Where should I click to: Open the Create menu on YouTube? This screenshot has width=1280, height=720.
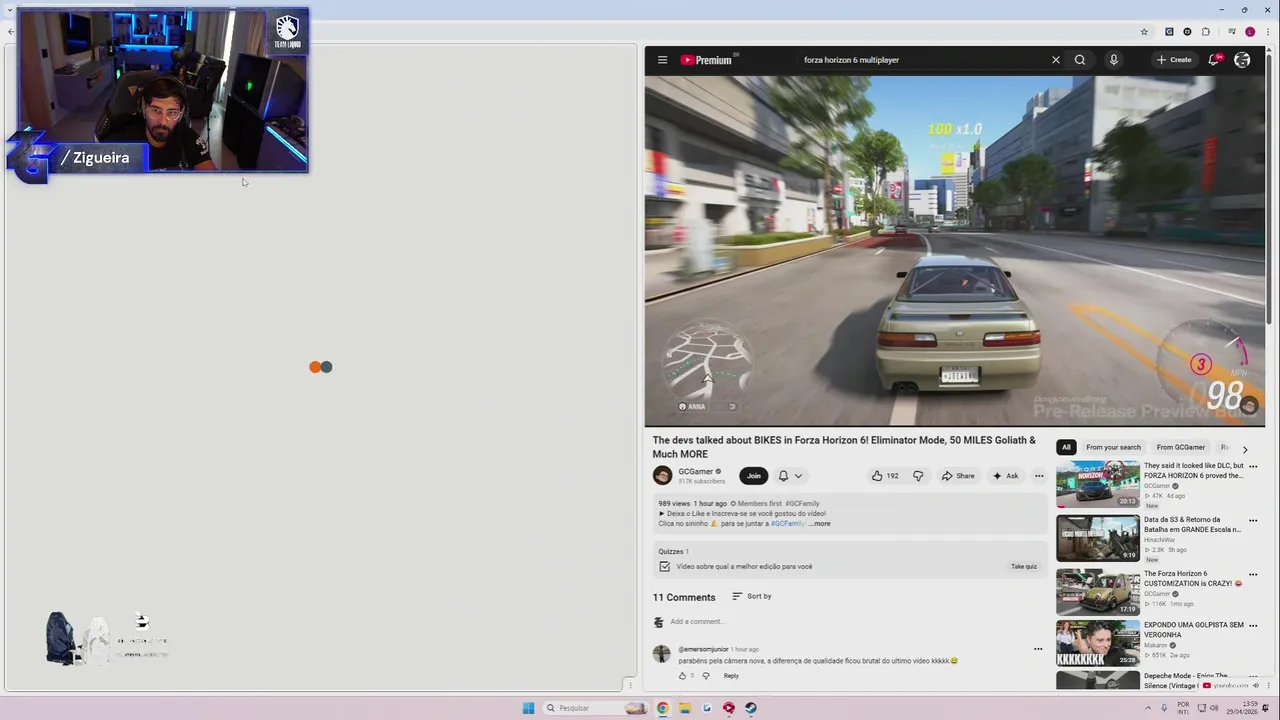(x=1174, y=60)
